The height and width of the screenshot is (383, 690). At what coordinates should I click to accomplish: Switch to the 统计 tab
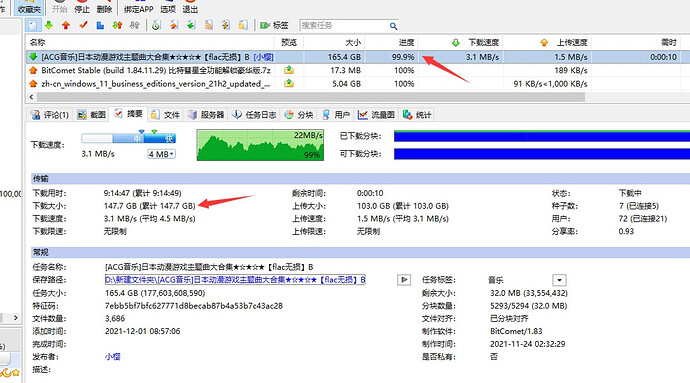click(418, 115)
